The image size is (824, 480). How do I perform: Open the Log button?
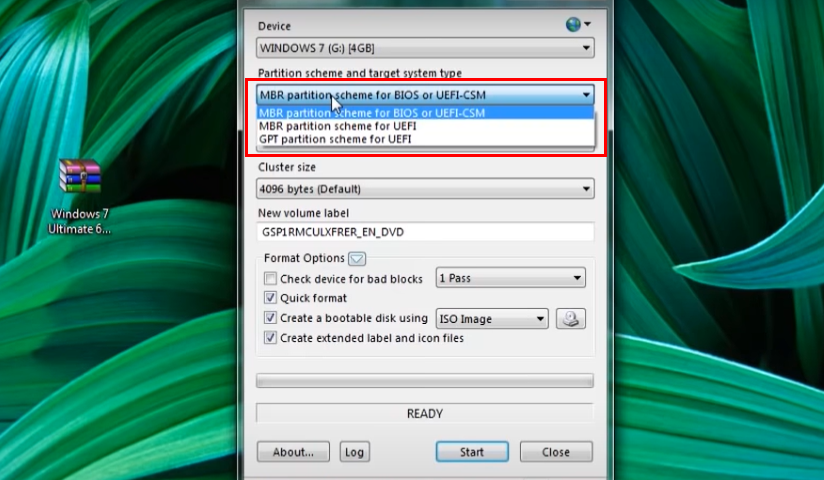[x=355, y=452]
